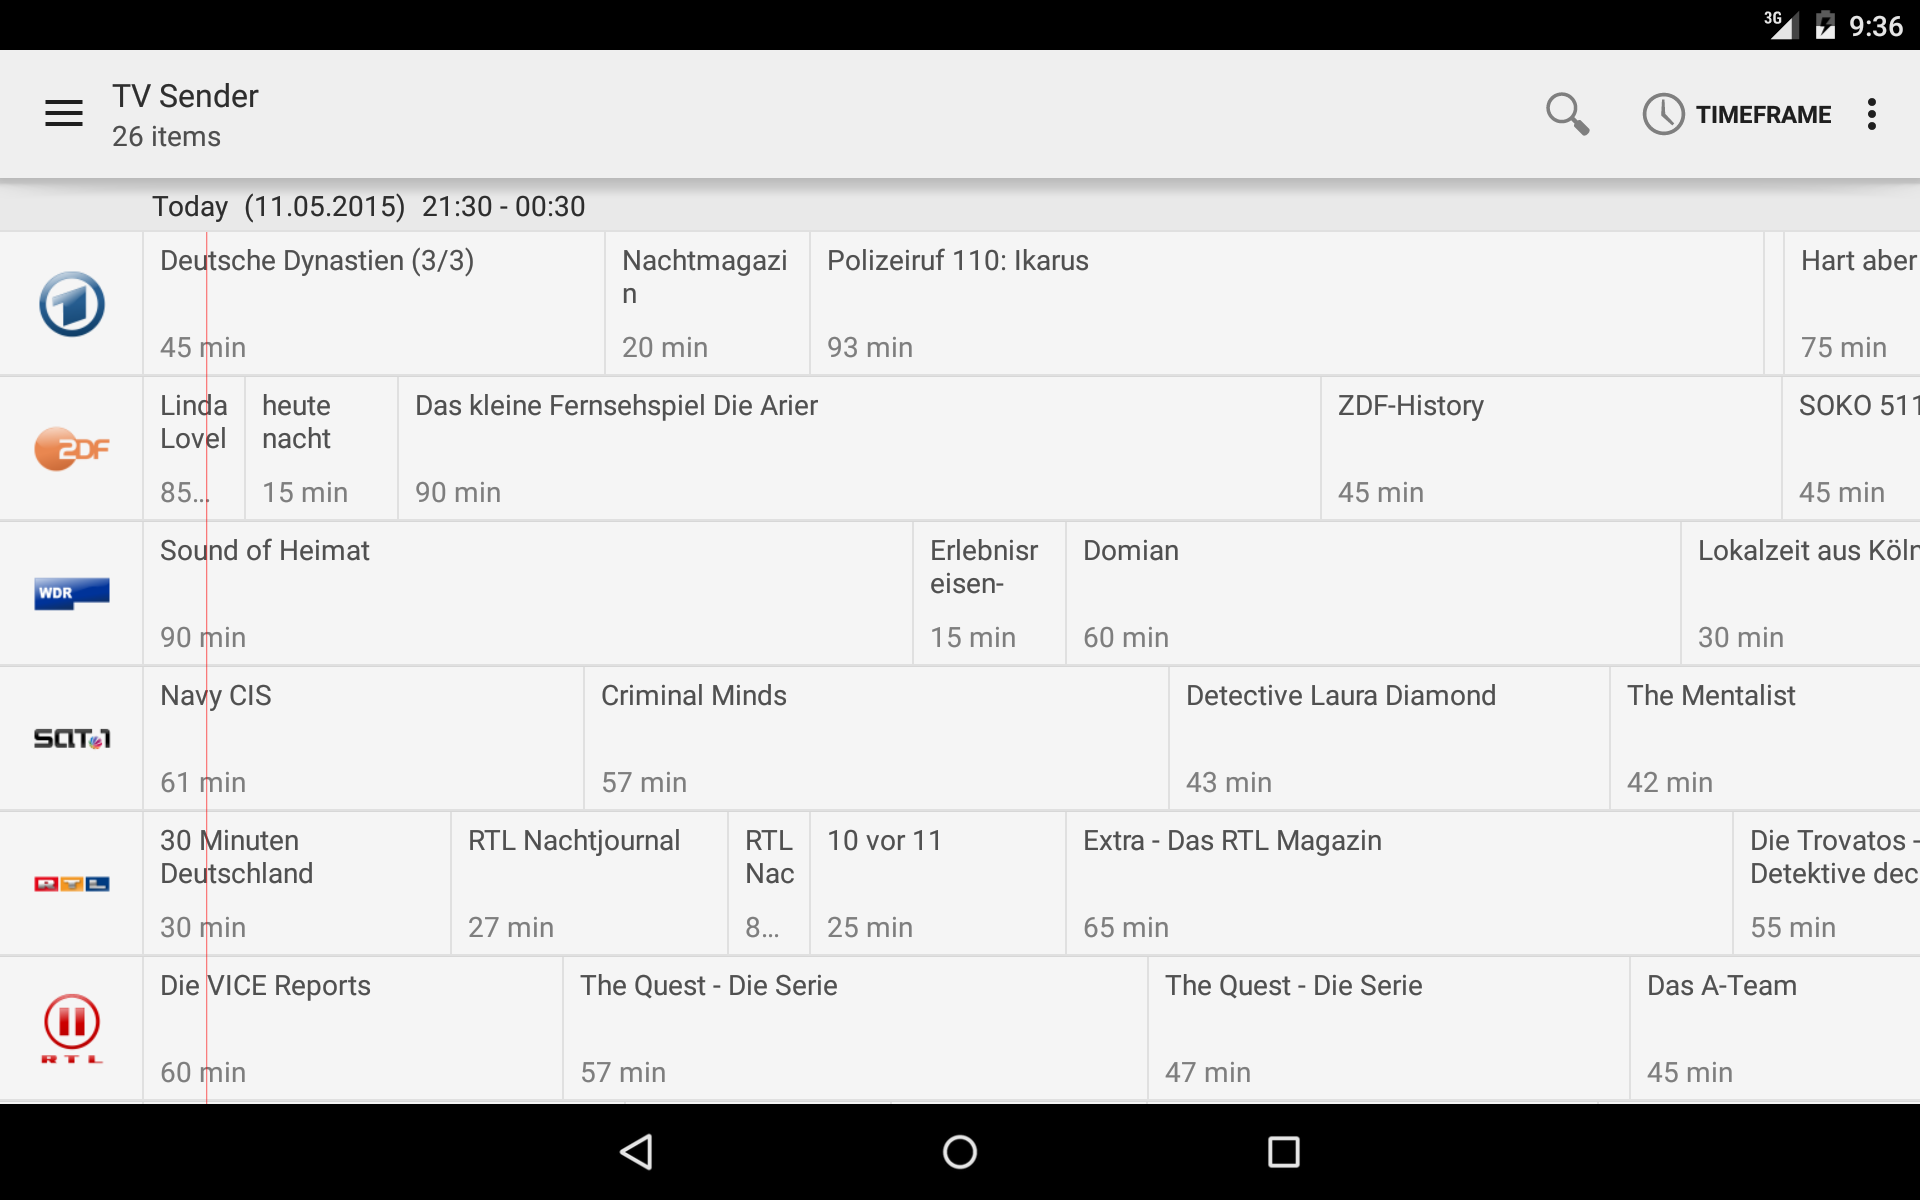Open Domian 60 min program

(x=1373, y=594)
